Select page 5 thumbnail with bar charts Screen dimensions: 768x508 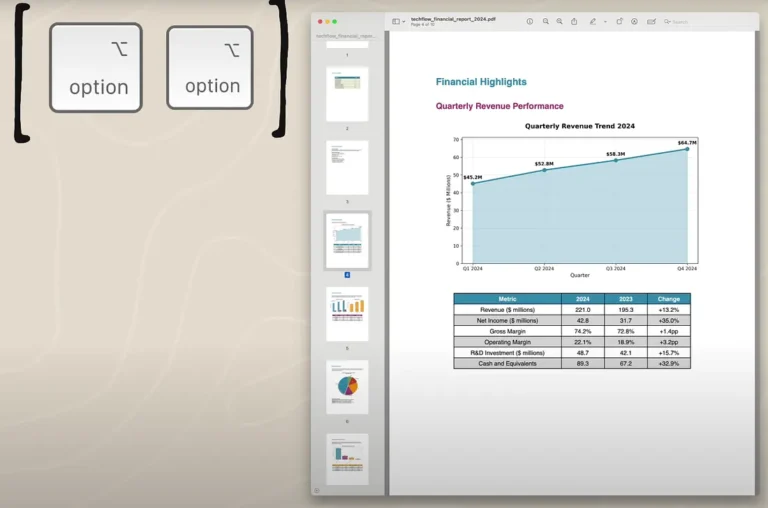pyautogui.click(x=347, y=314)
